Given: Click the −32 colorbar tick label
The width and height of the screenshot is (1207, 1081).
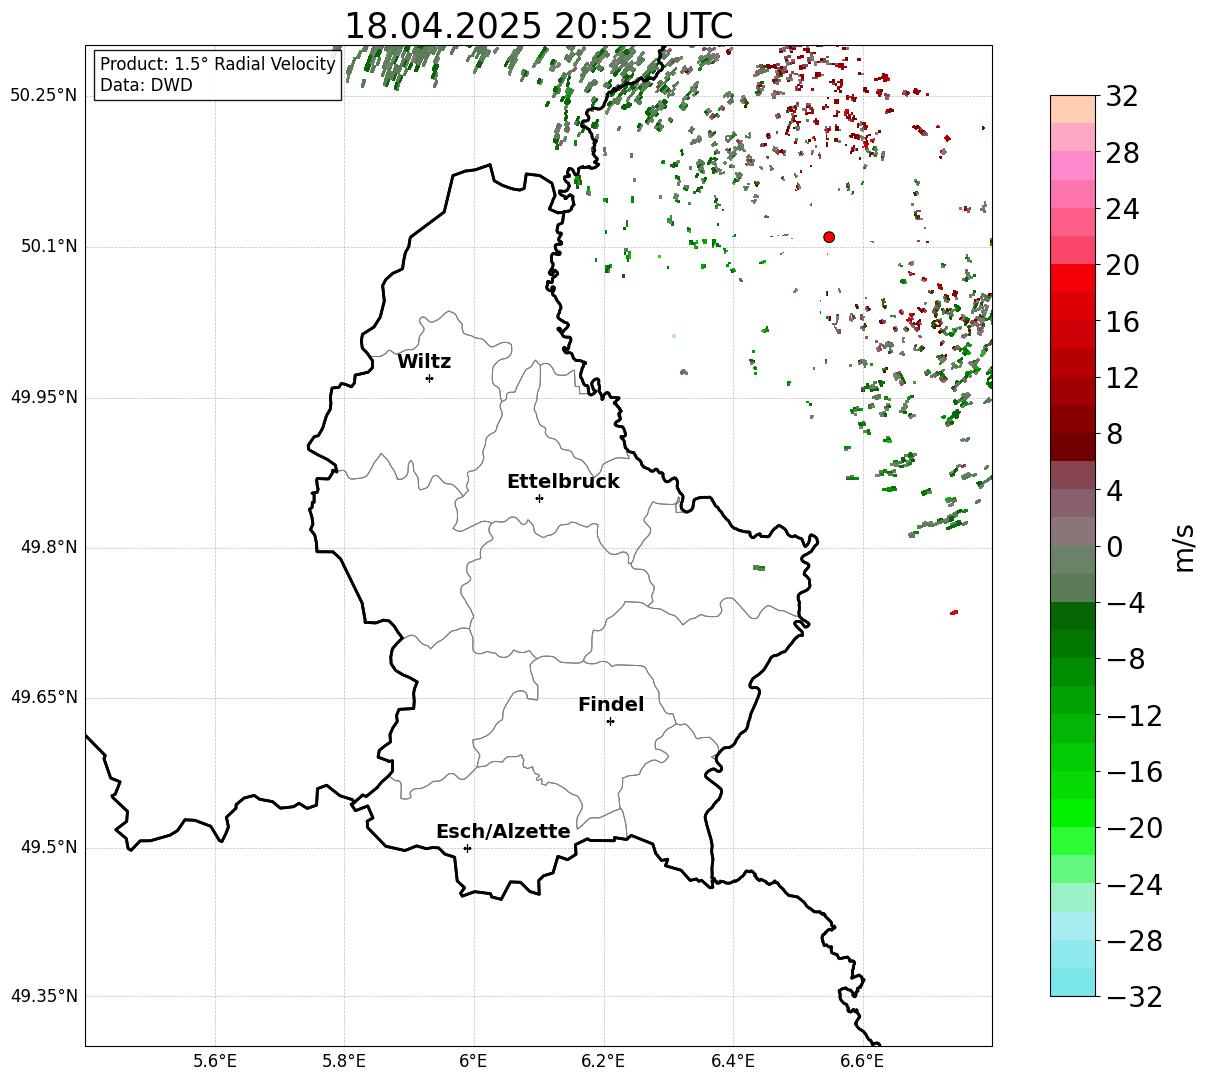Looking at the screenshot, I should click(1133, 997).
